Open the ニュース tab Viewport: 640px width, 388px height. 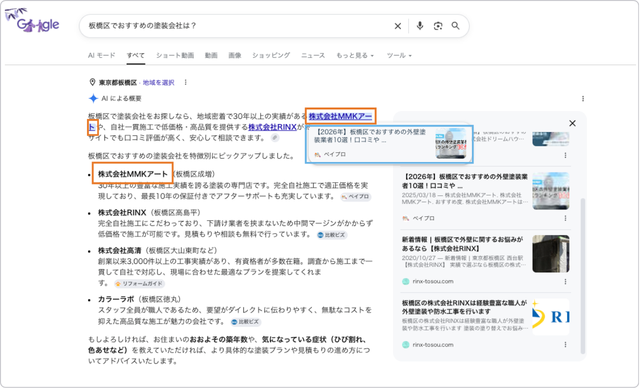coord(313,55)
